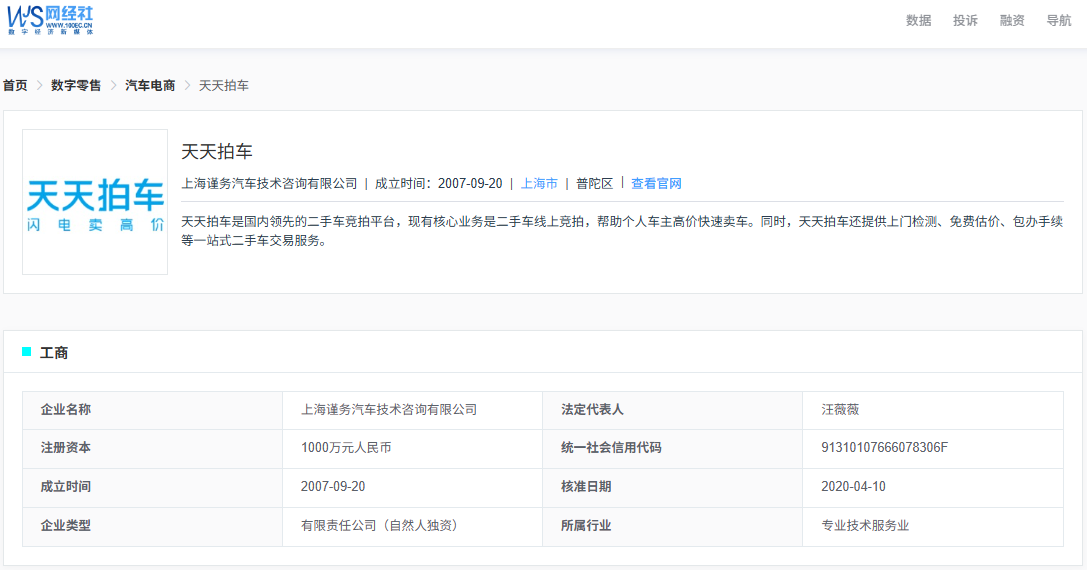Click 成立时间：2007-09-20 in the header line
Screen dimensions: 1087x570
point(439,184)
